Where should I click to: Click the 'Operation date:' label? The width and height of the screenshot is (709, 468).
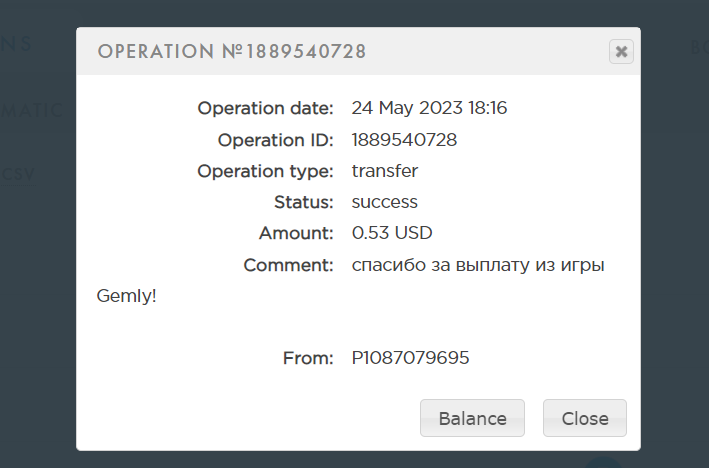(265, 108)
